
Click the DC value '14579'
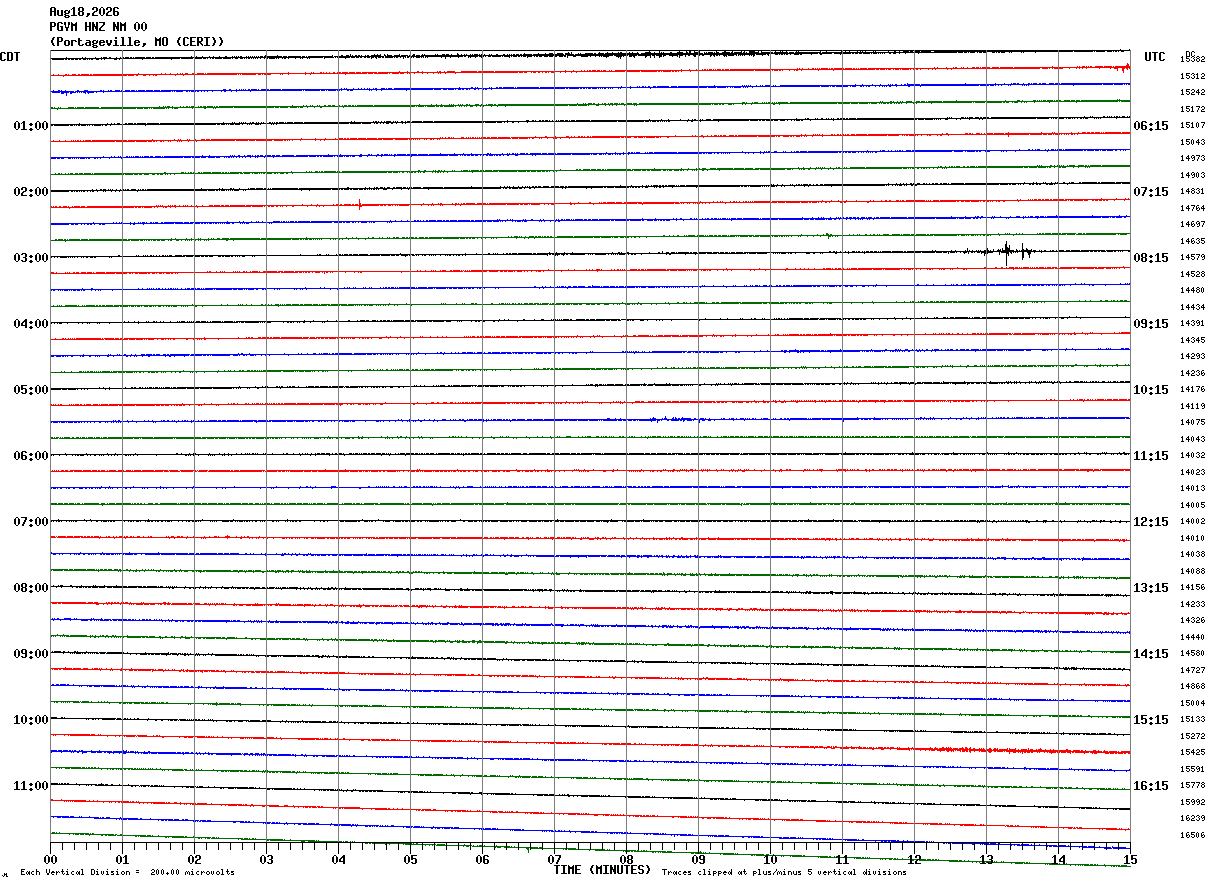[1192, 258]
